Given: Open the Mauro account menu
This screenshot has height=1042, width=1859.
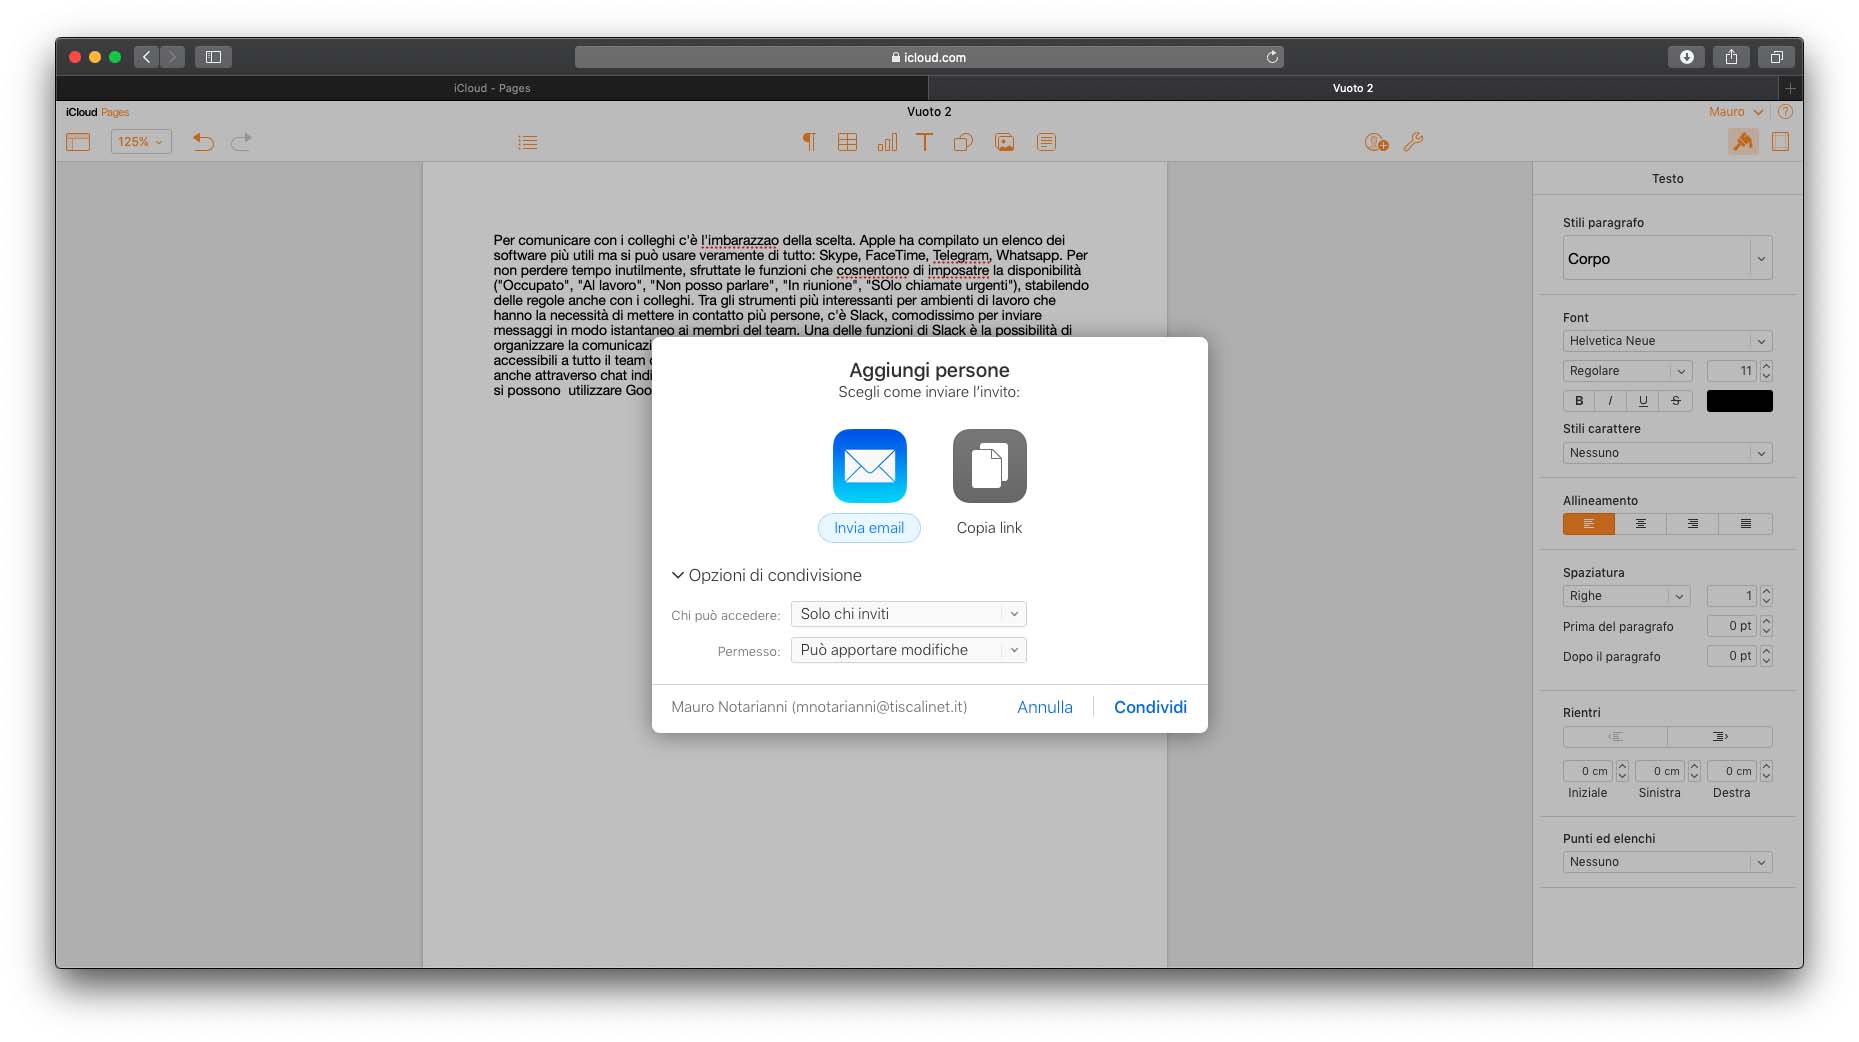Looking at the screenshot, I should [x=1737, y=111].
